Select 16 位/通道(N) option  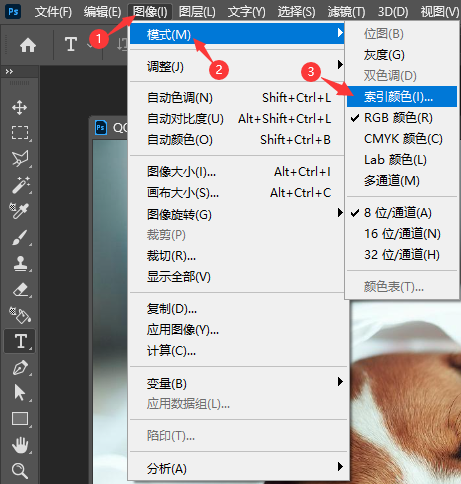coord(402,234)
